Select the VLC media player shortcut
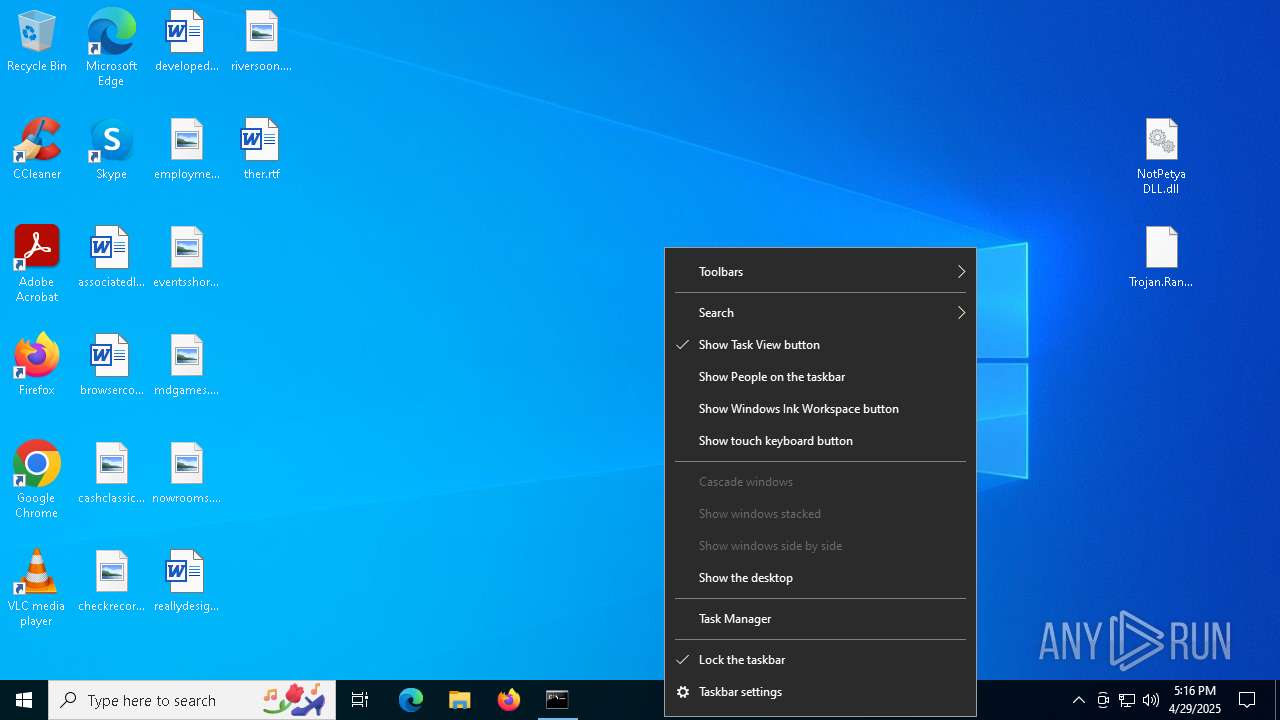This screenshot has height=720, width=1280. (37, 589)
